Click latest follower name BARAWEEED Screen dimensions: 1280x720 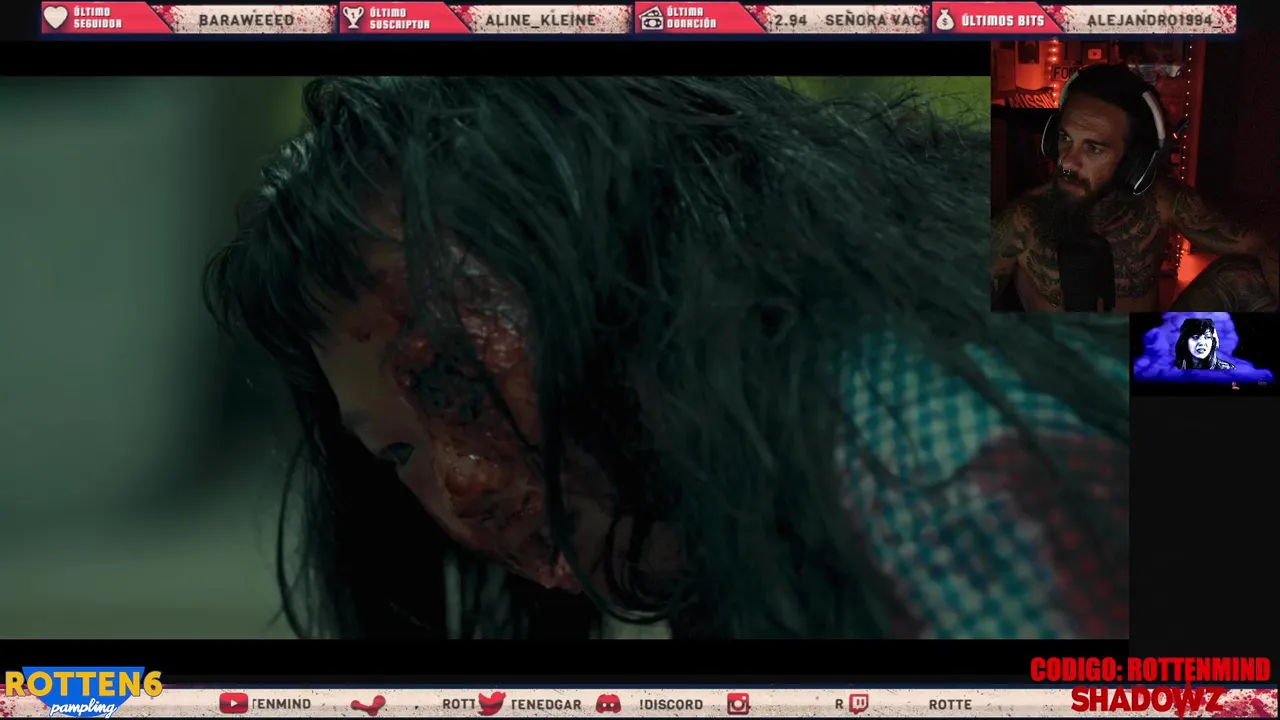click(246, 20)
